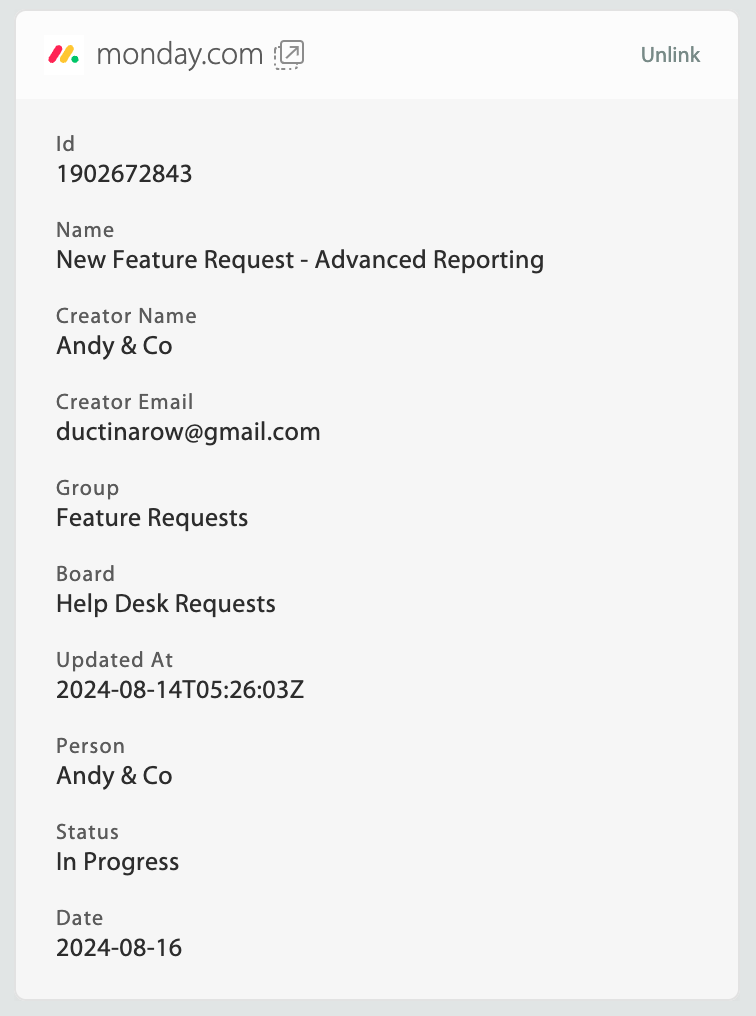Click the 'Person' field label
This screenshot has width=756, height=1016.
click(x=91, y=746)
